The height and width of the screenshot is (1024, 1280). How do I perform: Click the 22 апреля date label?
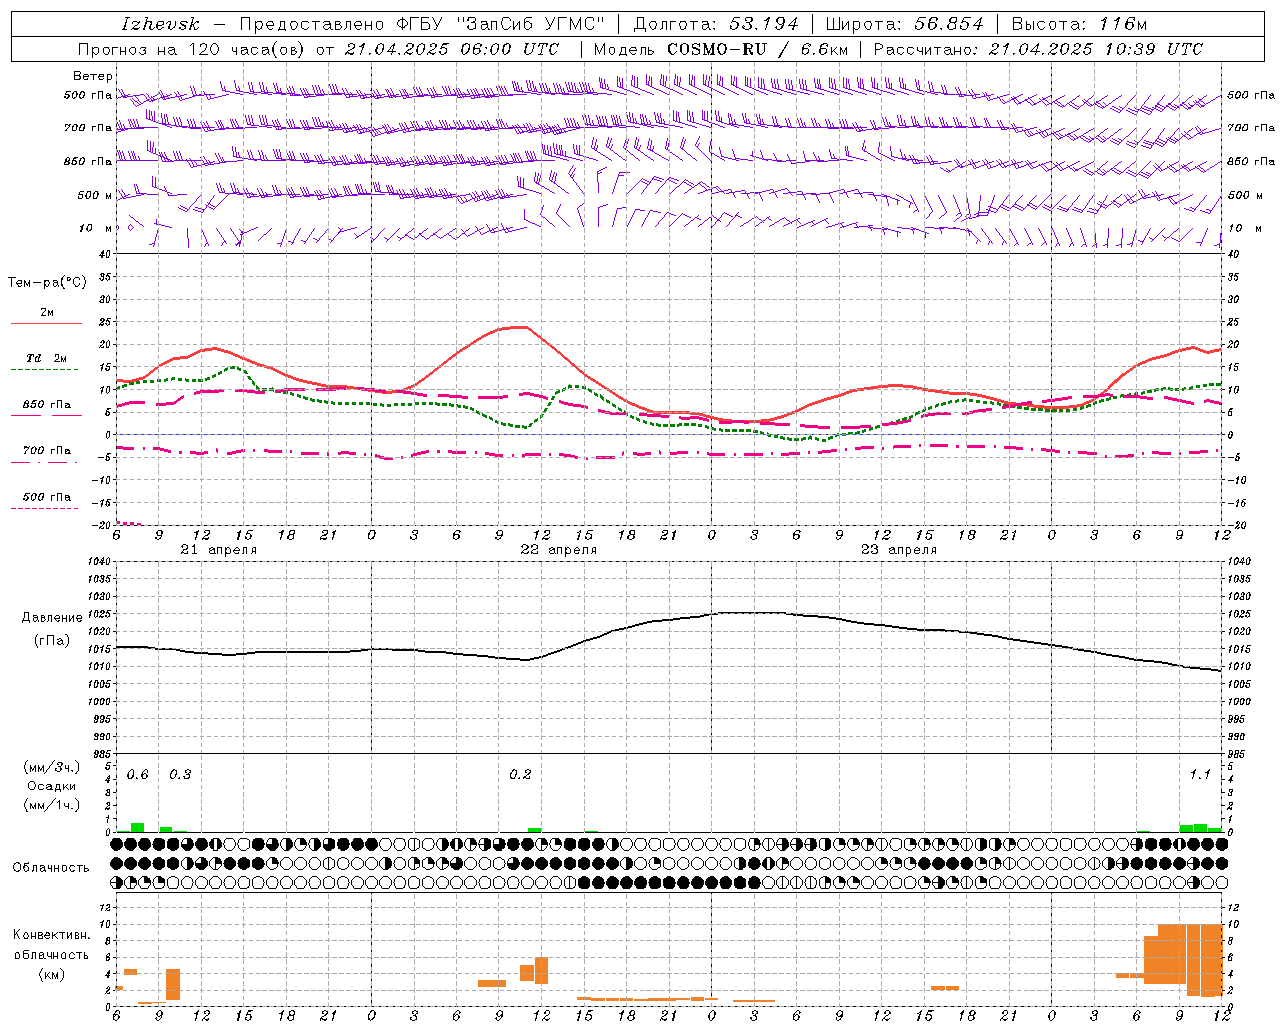[x=558, y=550]
